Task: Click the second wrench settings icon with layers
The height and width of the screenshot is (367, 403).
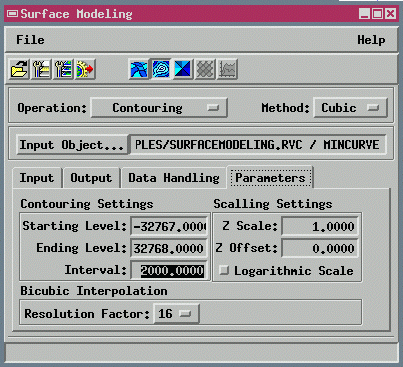Action: pyautogui.click(x=63, y=69)
